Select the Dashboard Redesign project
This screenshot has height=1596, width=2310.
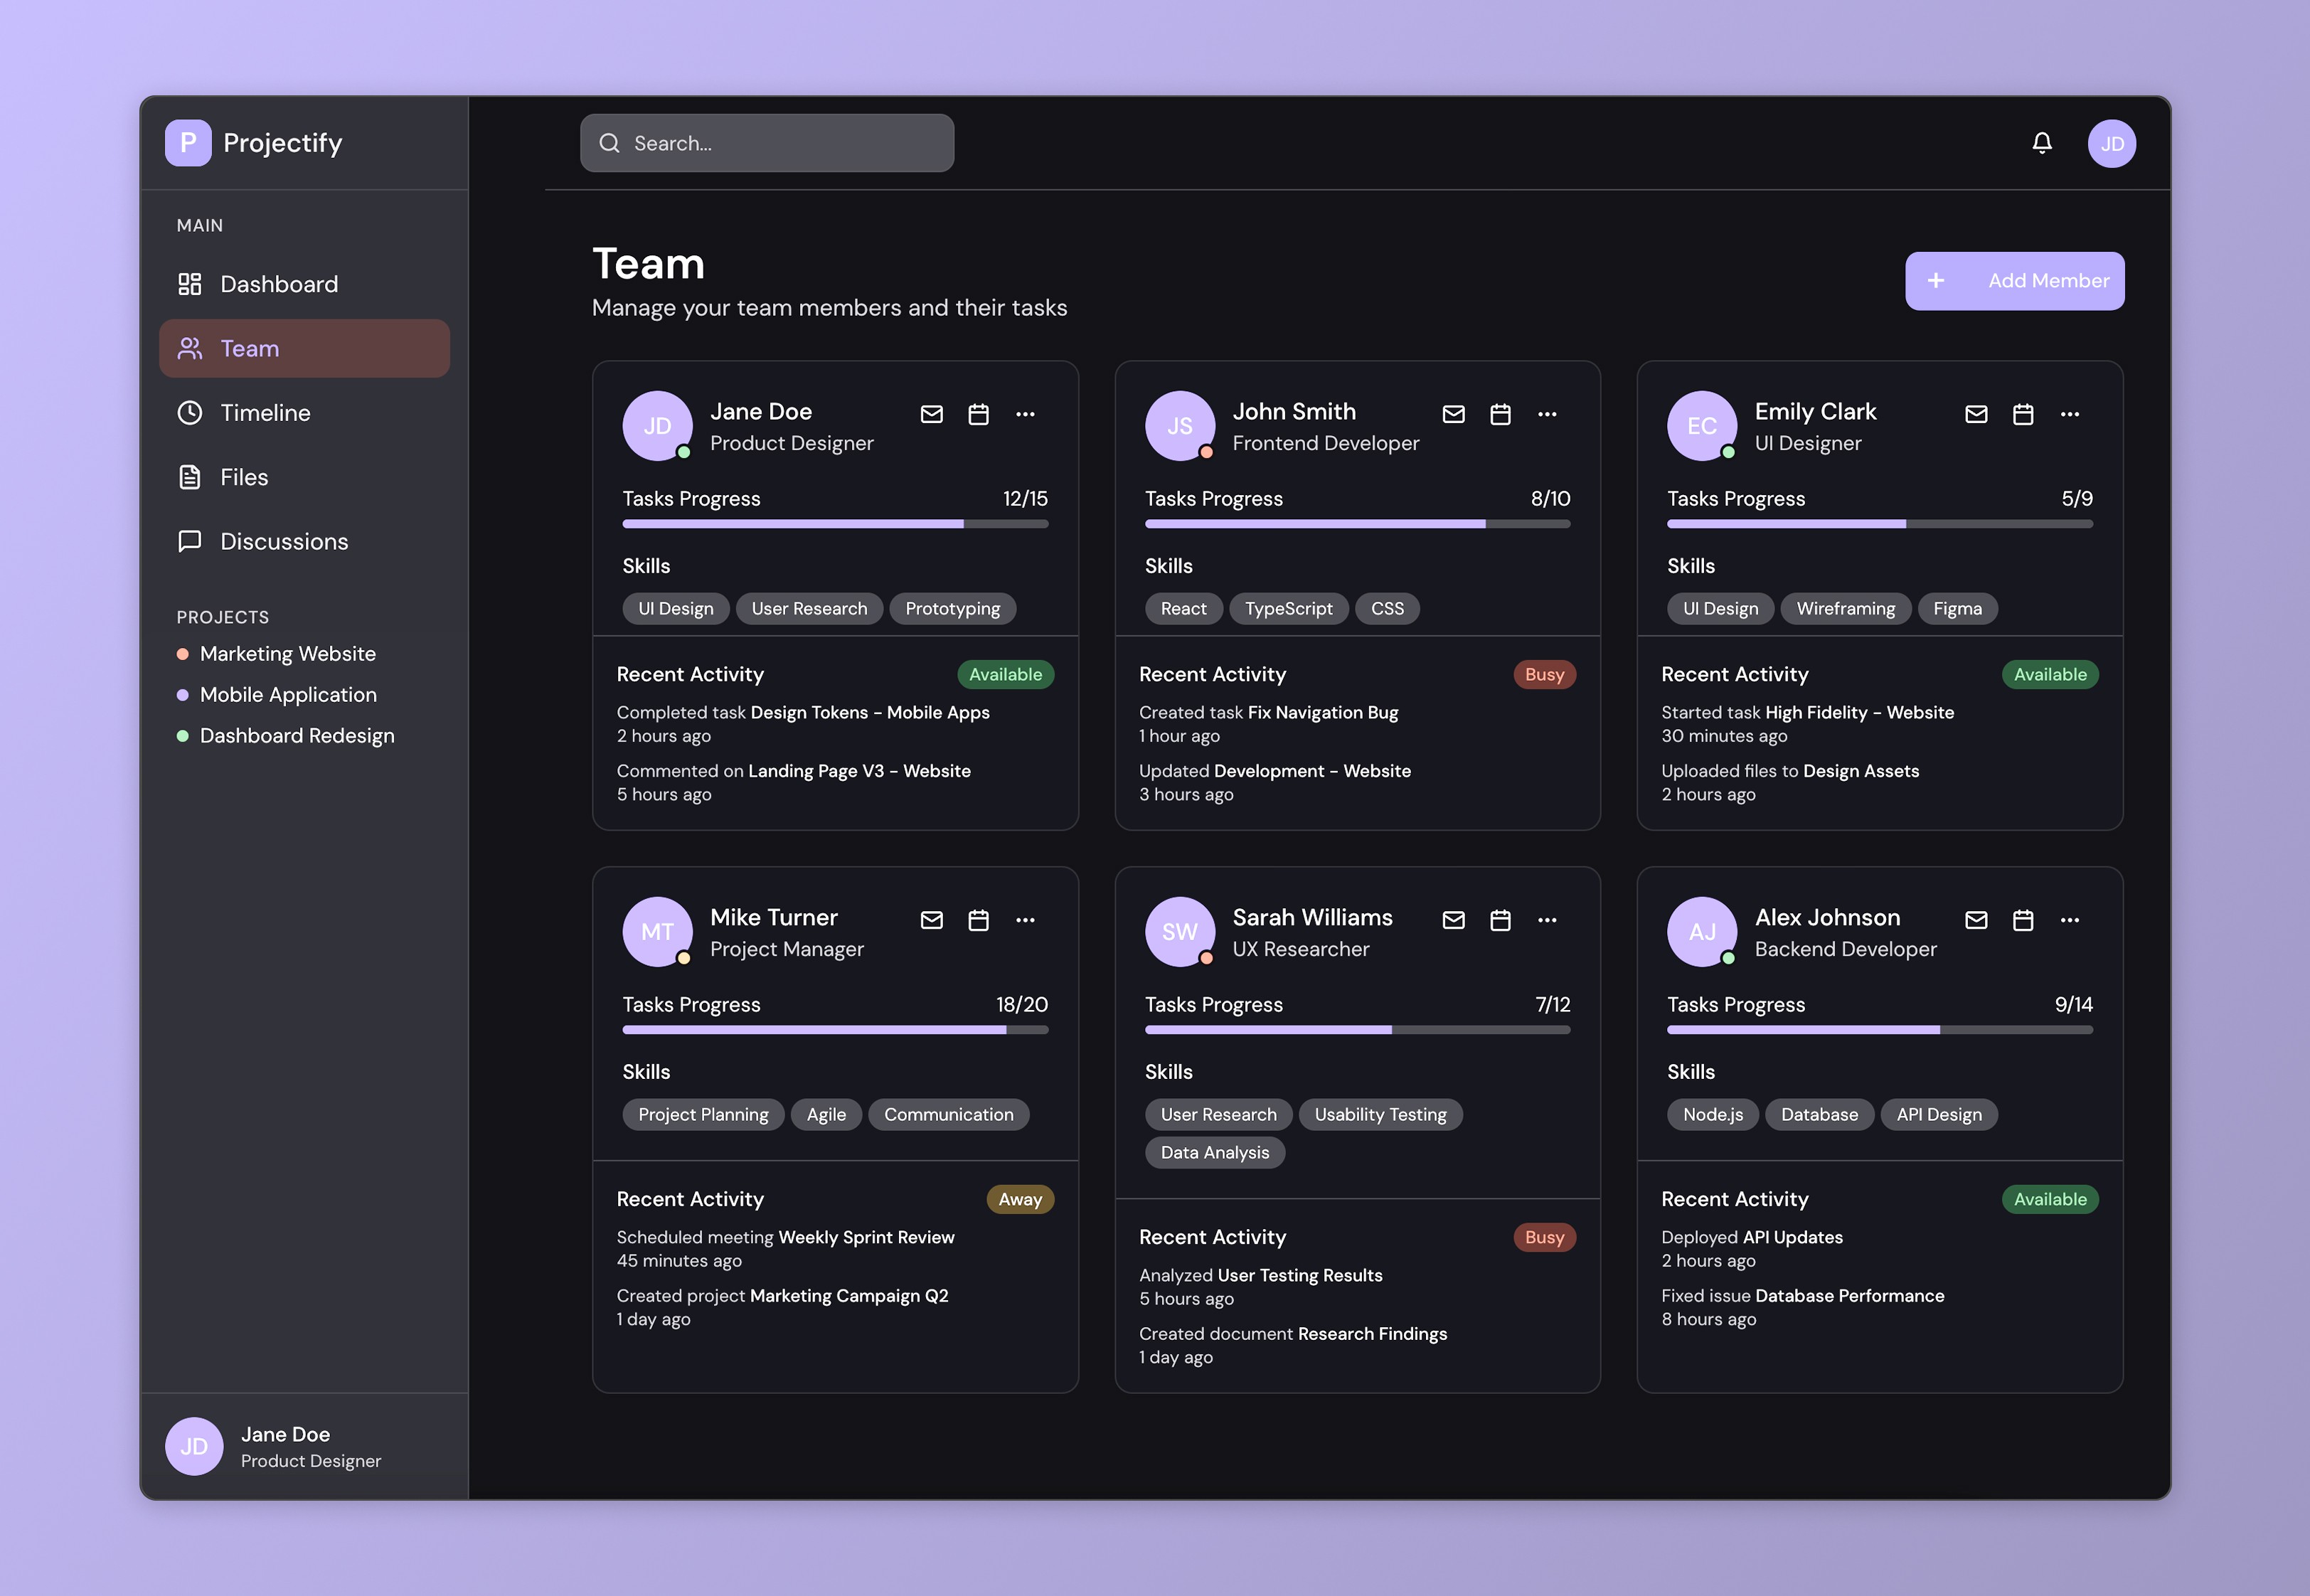296,736
